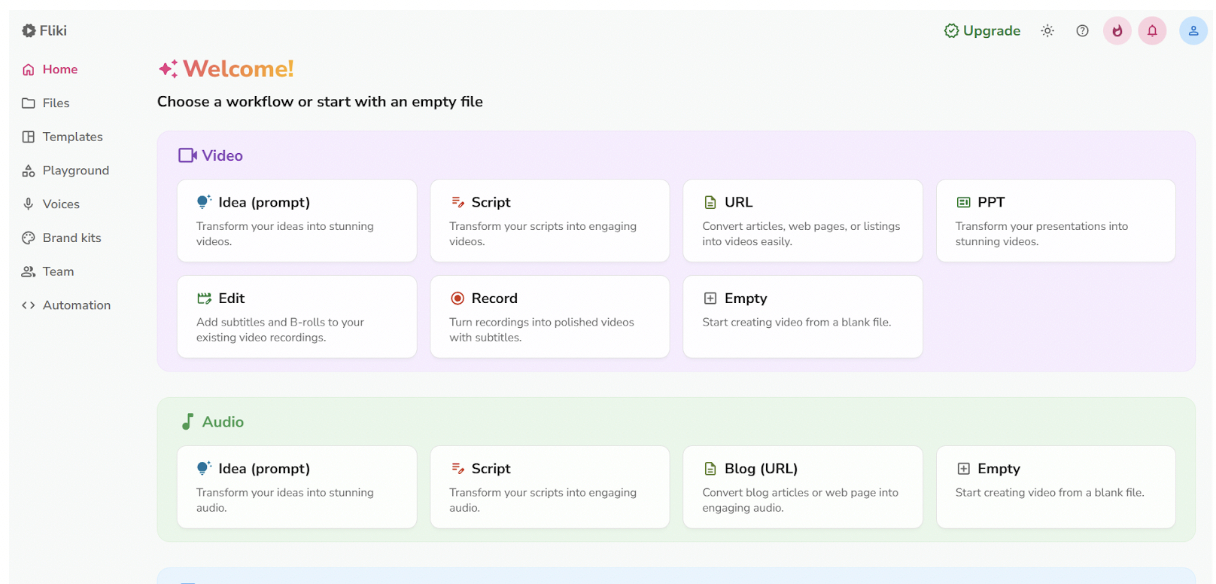Click the Upgrade button

[x=982, y=31]
